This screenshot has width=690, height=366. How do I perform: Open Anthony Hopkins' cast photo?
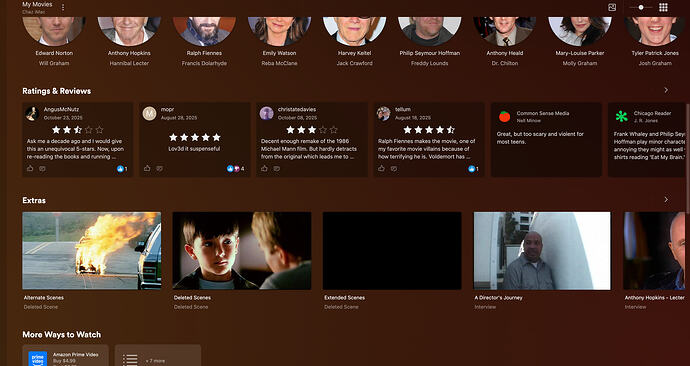(129, 31)
